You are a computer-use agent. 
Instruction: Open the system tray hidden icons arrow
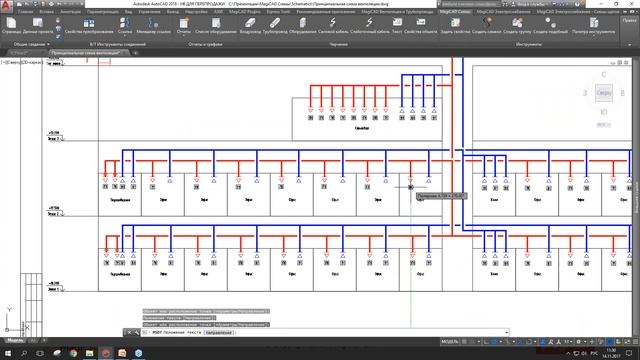568,353
